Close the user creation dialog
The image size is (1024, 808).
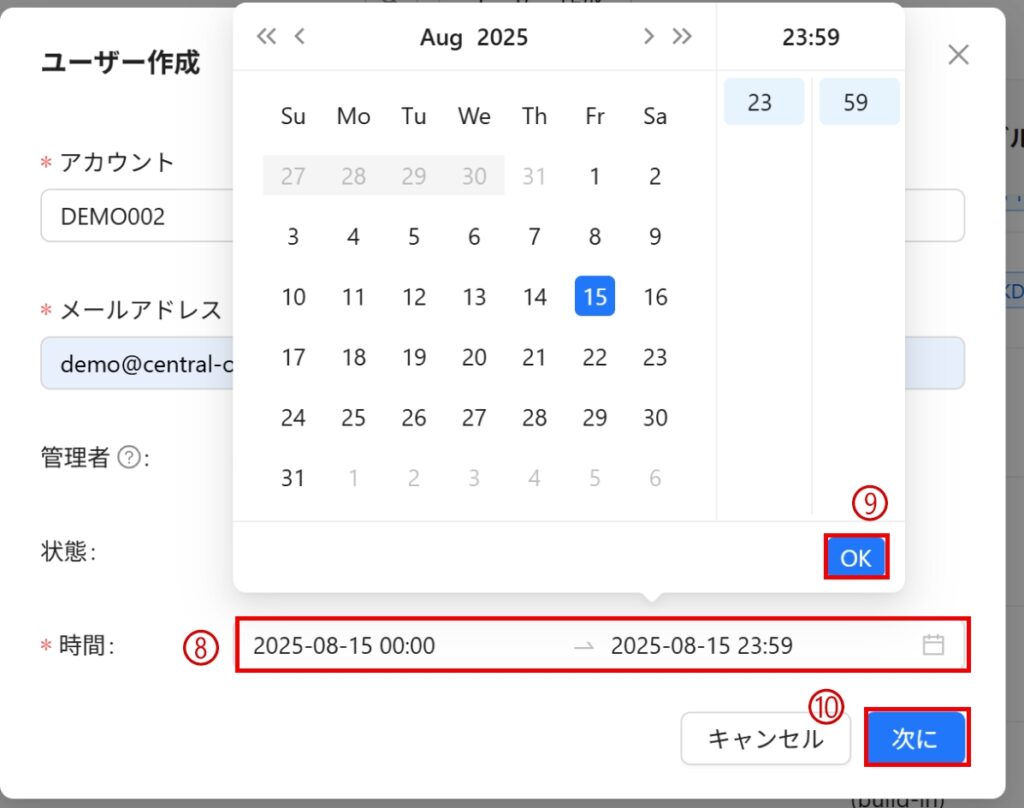958,55
